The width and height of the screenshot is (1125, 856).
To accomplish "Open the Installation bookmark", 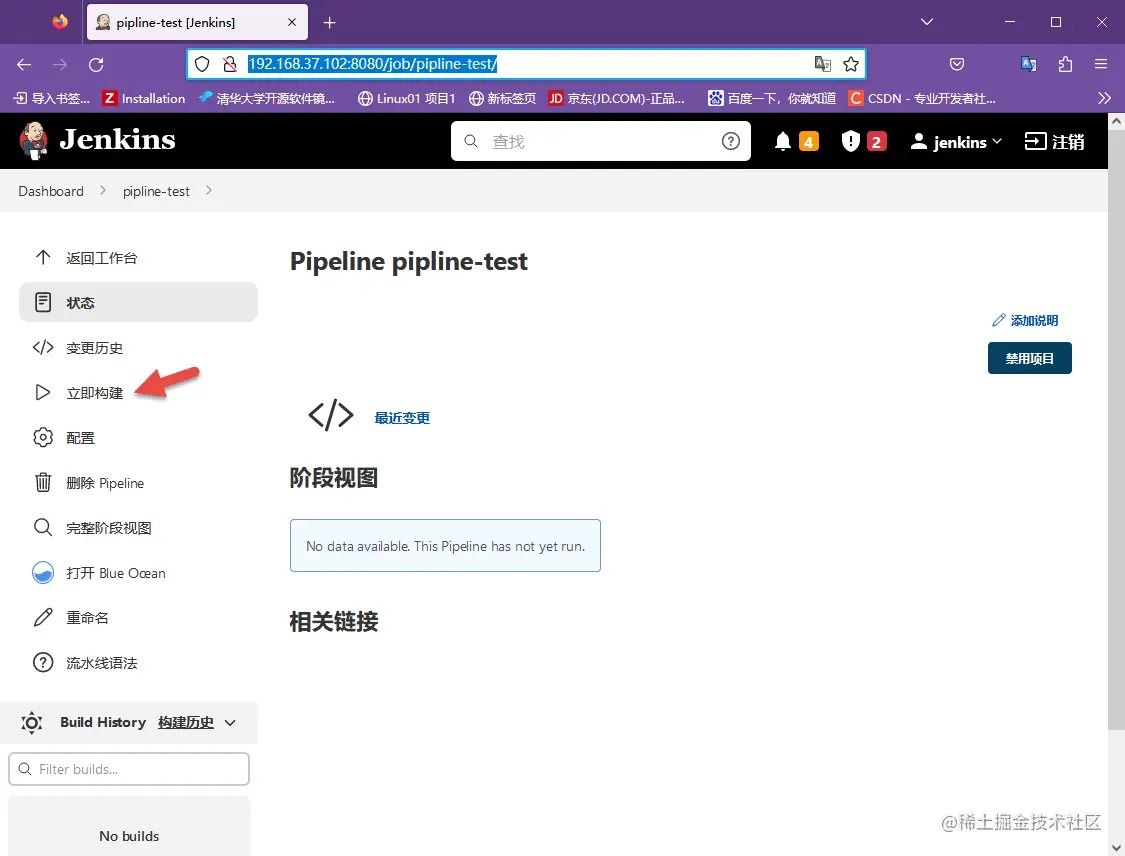I will tap(143, 98).
